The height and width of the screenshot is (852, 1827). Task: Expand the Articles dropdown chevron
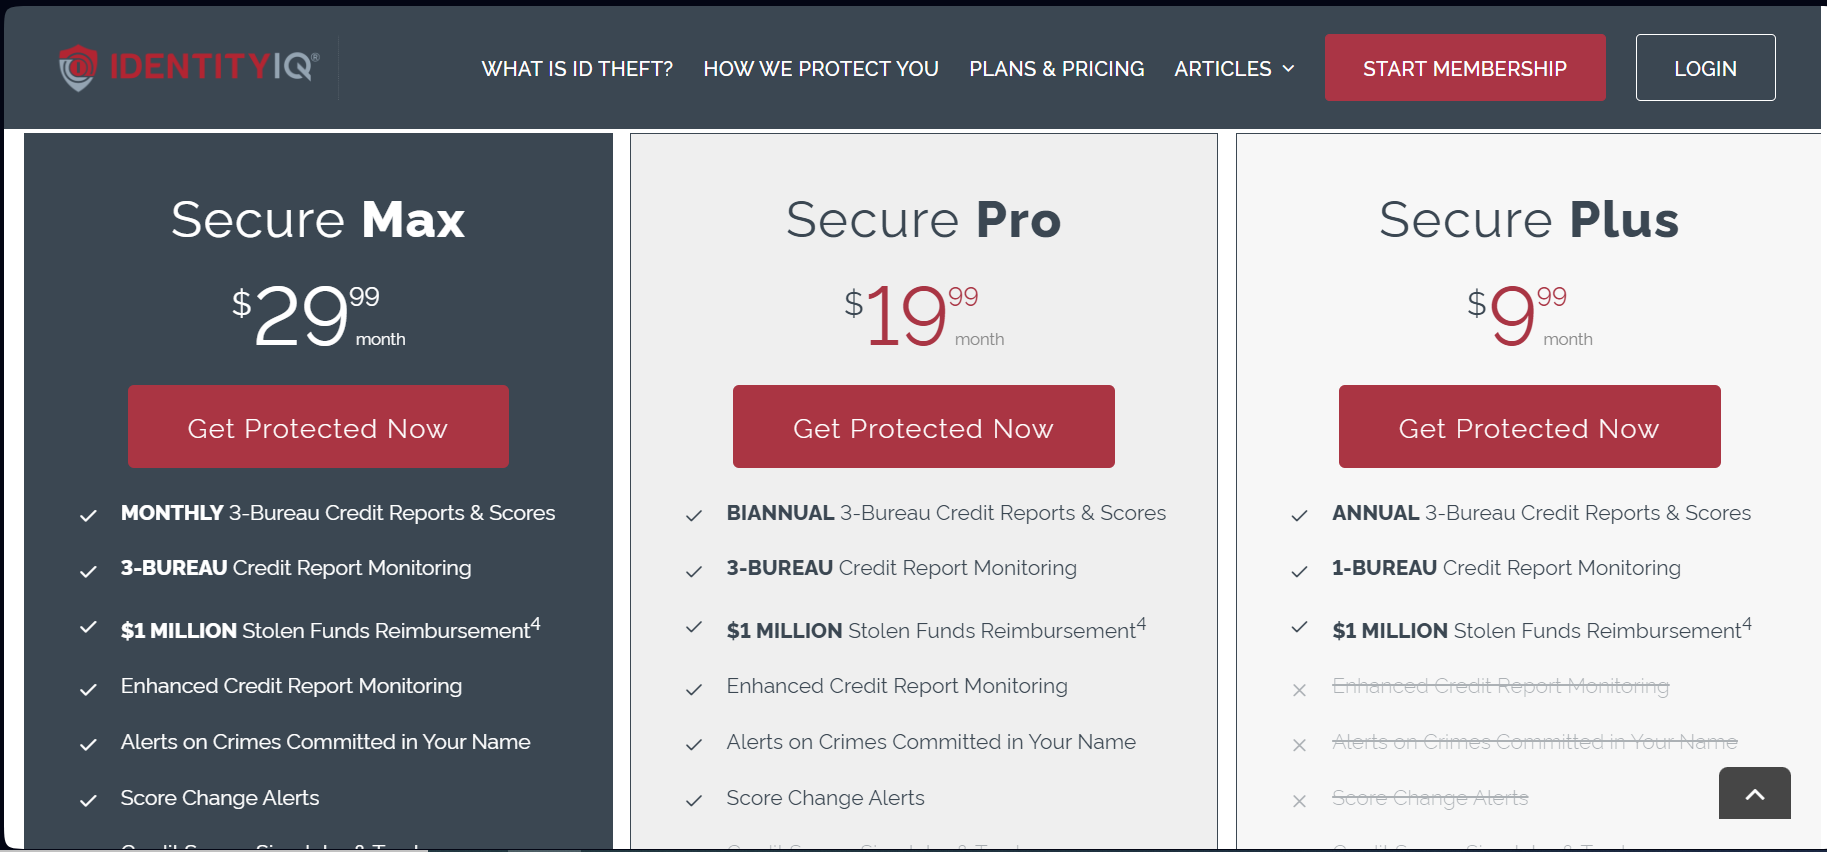[x=1288, y=68]
